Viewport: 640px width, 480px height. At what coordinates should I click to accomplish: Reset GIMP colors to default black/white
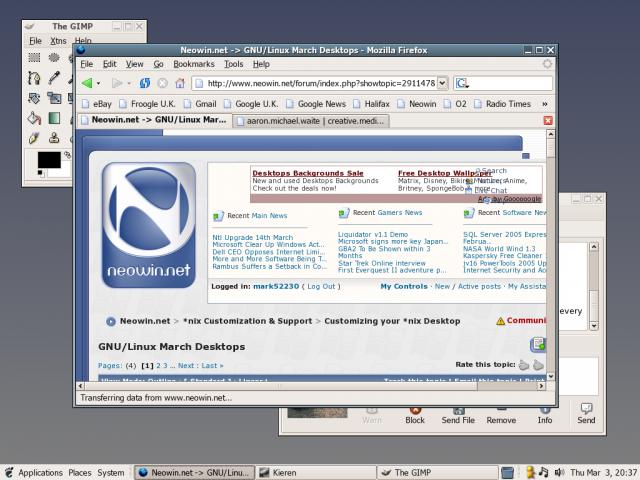41,173
